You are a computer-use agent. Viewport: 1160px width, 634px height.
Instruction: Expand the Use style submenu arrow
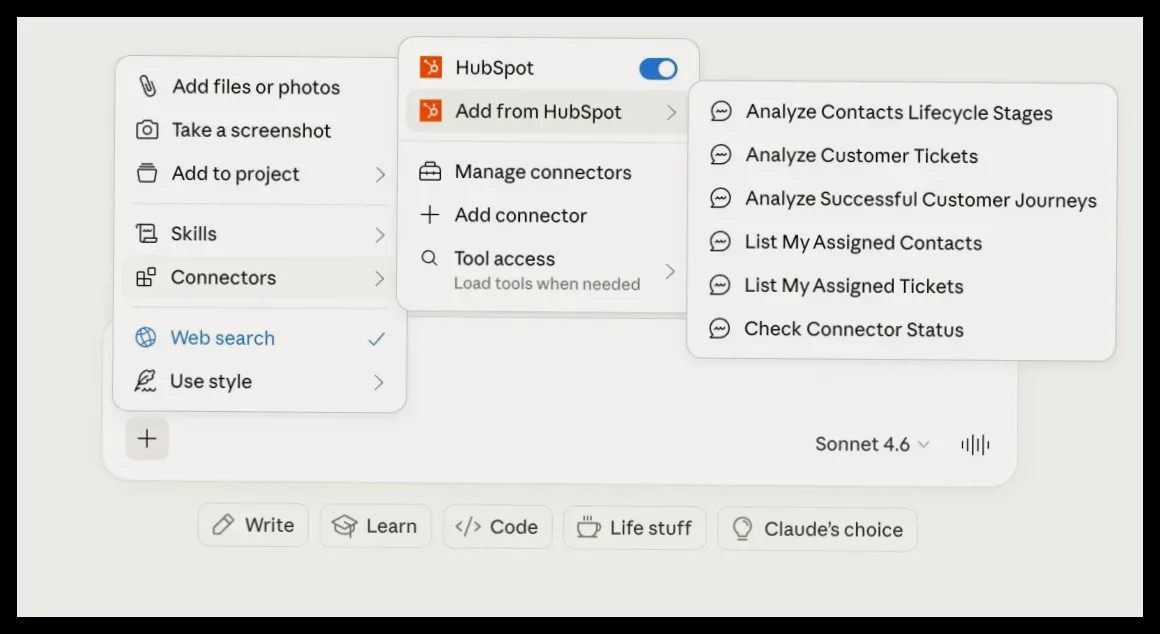click(379, 382)
